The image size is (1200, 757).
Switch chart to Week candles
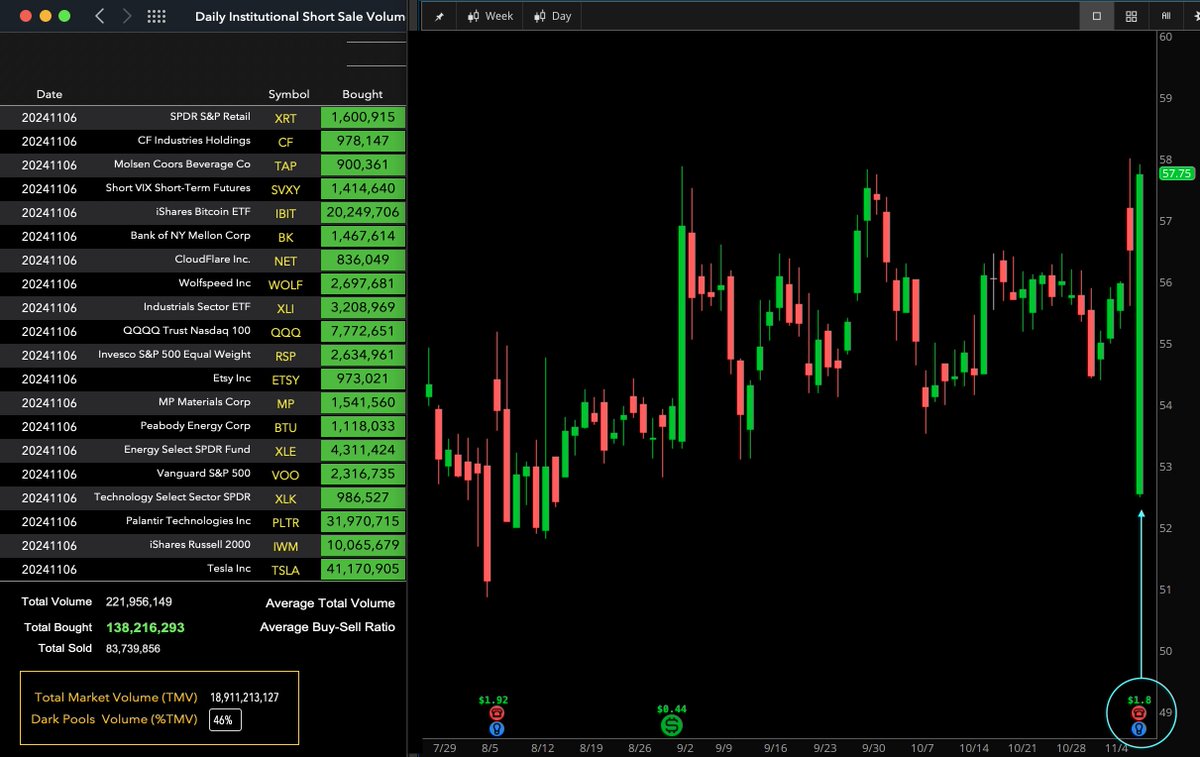[490, 16]
